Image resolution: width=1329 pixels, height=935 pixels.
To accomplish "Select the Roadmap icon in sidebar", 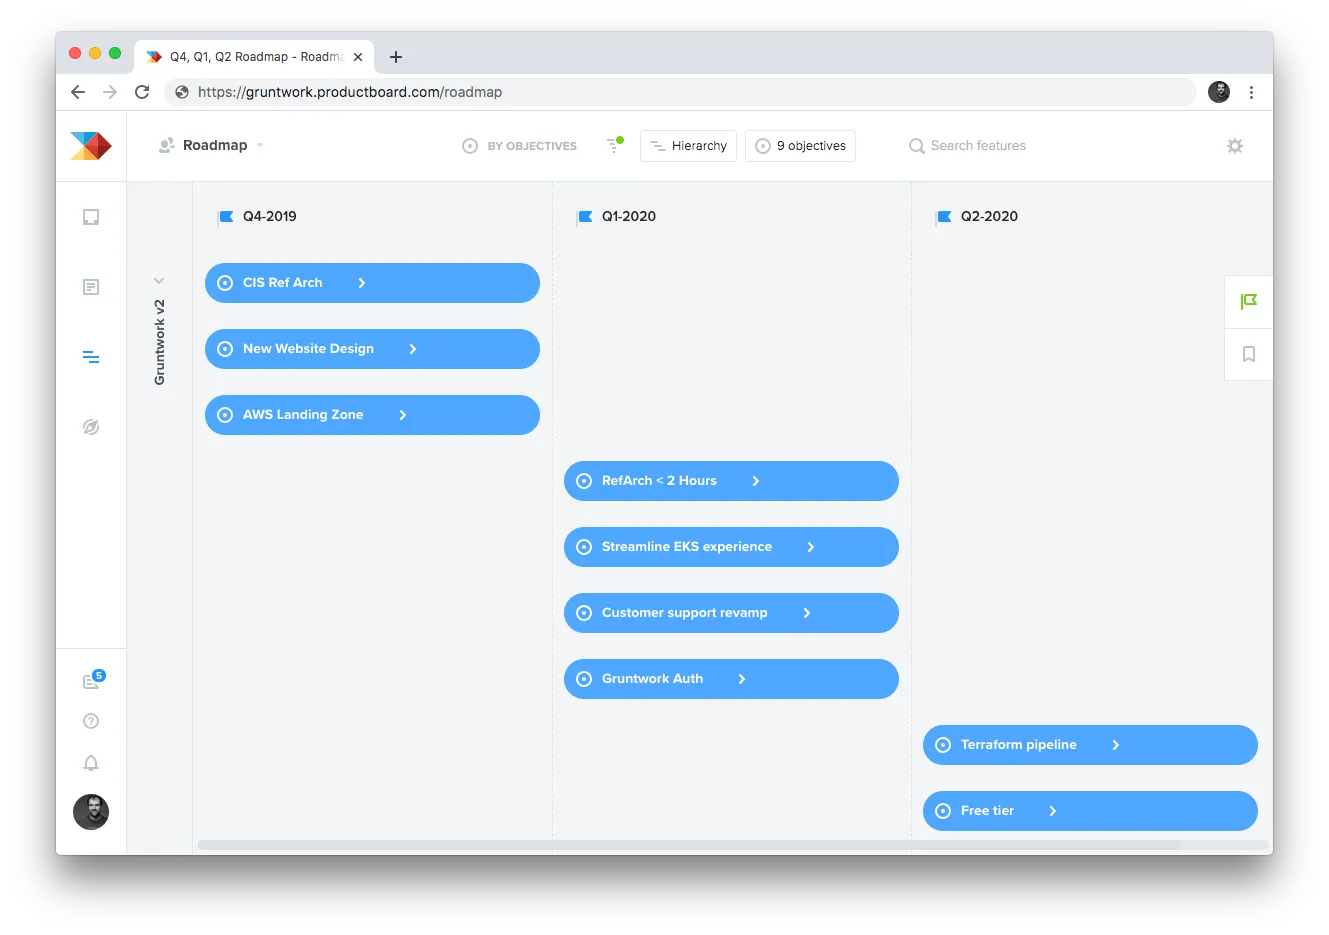I will [x=91, y=357].
